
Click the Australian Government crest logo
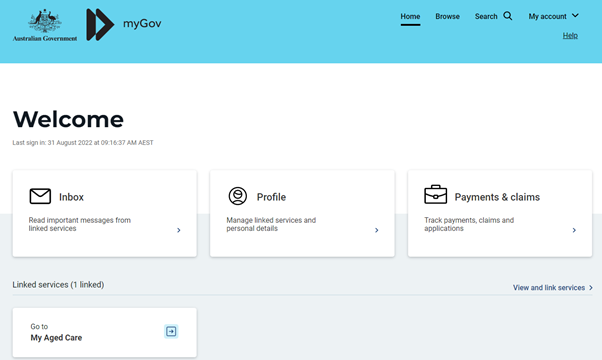tap(45, 25)
